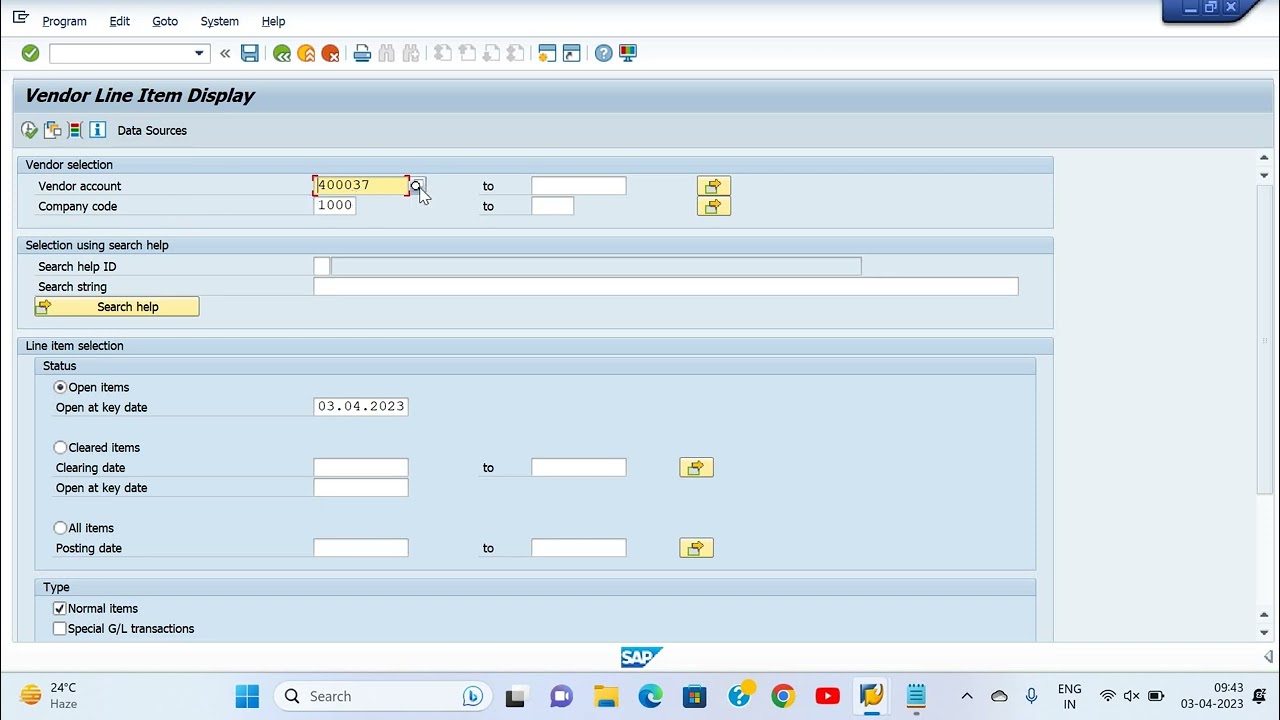This screenshot has width=1280, height=720.
Task: Click the Vendor account 'to' input field
Action: tap(579, 185)
